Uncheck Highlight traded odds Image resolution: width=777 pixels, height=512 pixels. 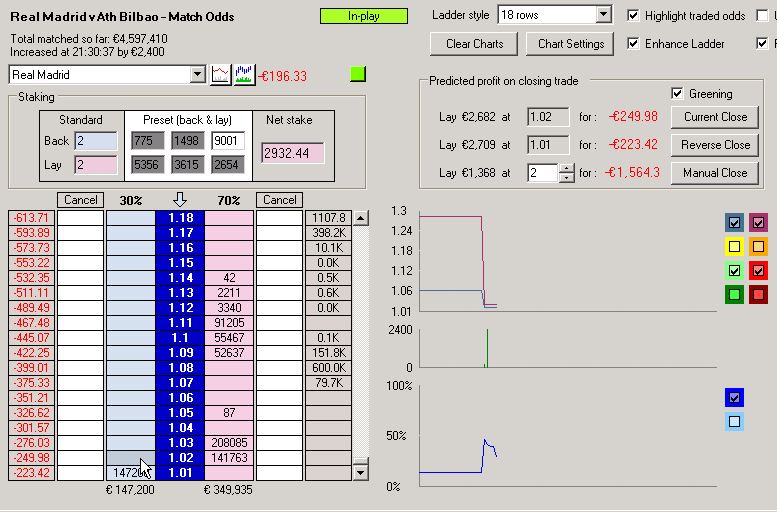[633, 16]
